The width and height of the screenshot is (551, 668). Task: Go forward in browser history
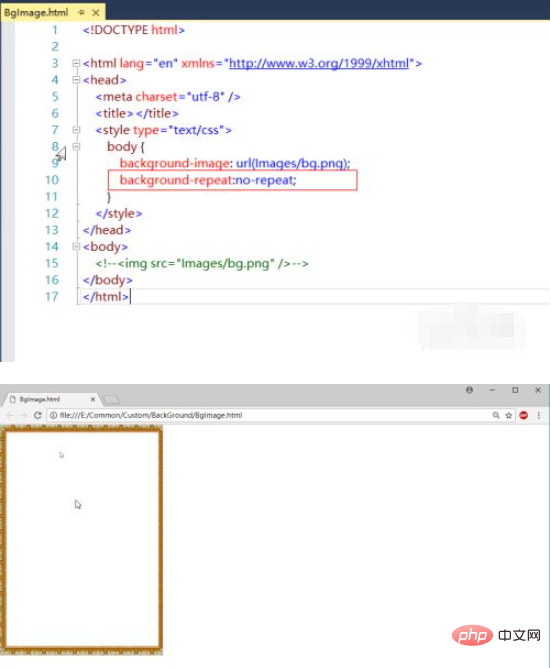coord(23,415)
